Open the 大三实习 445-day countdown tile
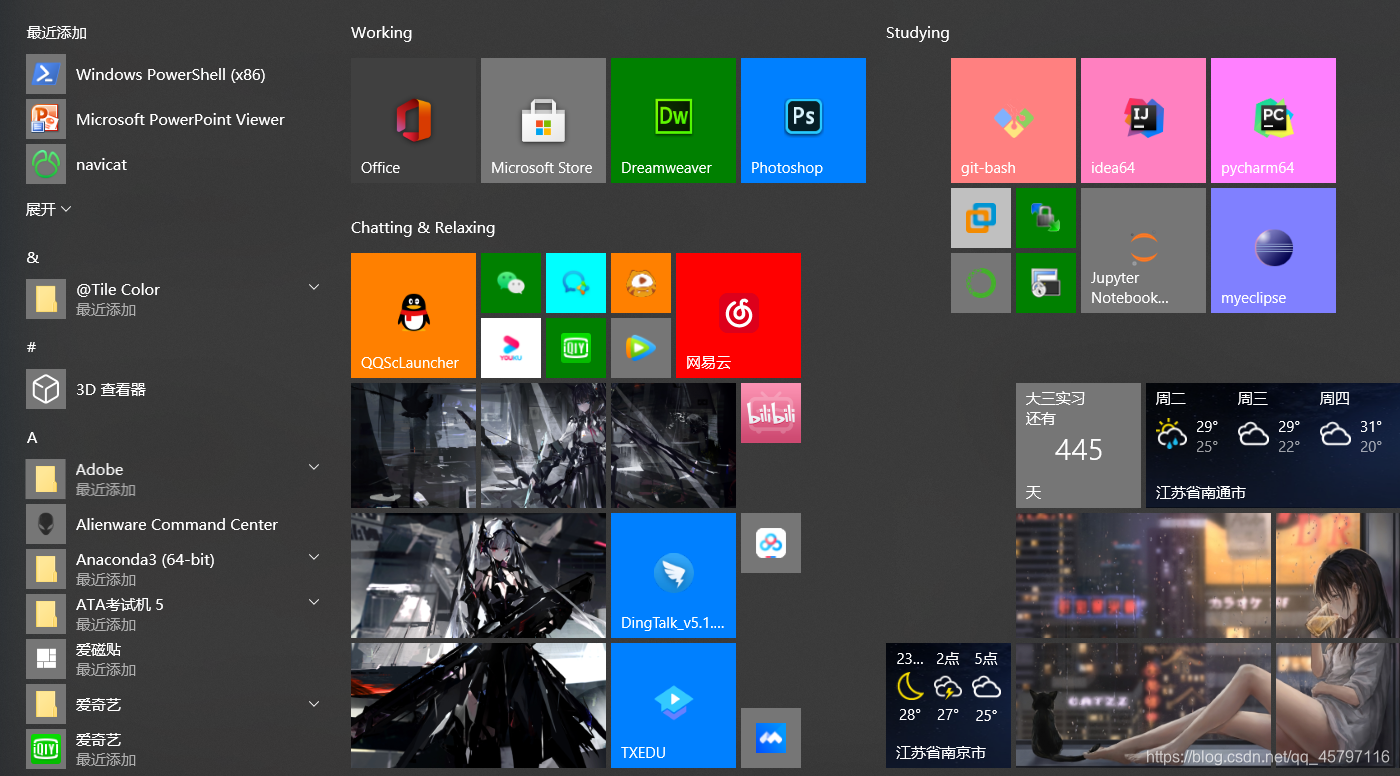The height and width of the screenshot is (776, 1400). pos(1078,445)
